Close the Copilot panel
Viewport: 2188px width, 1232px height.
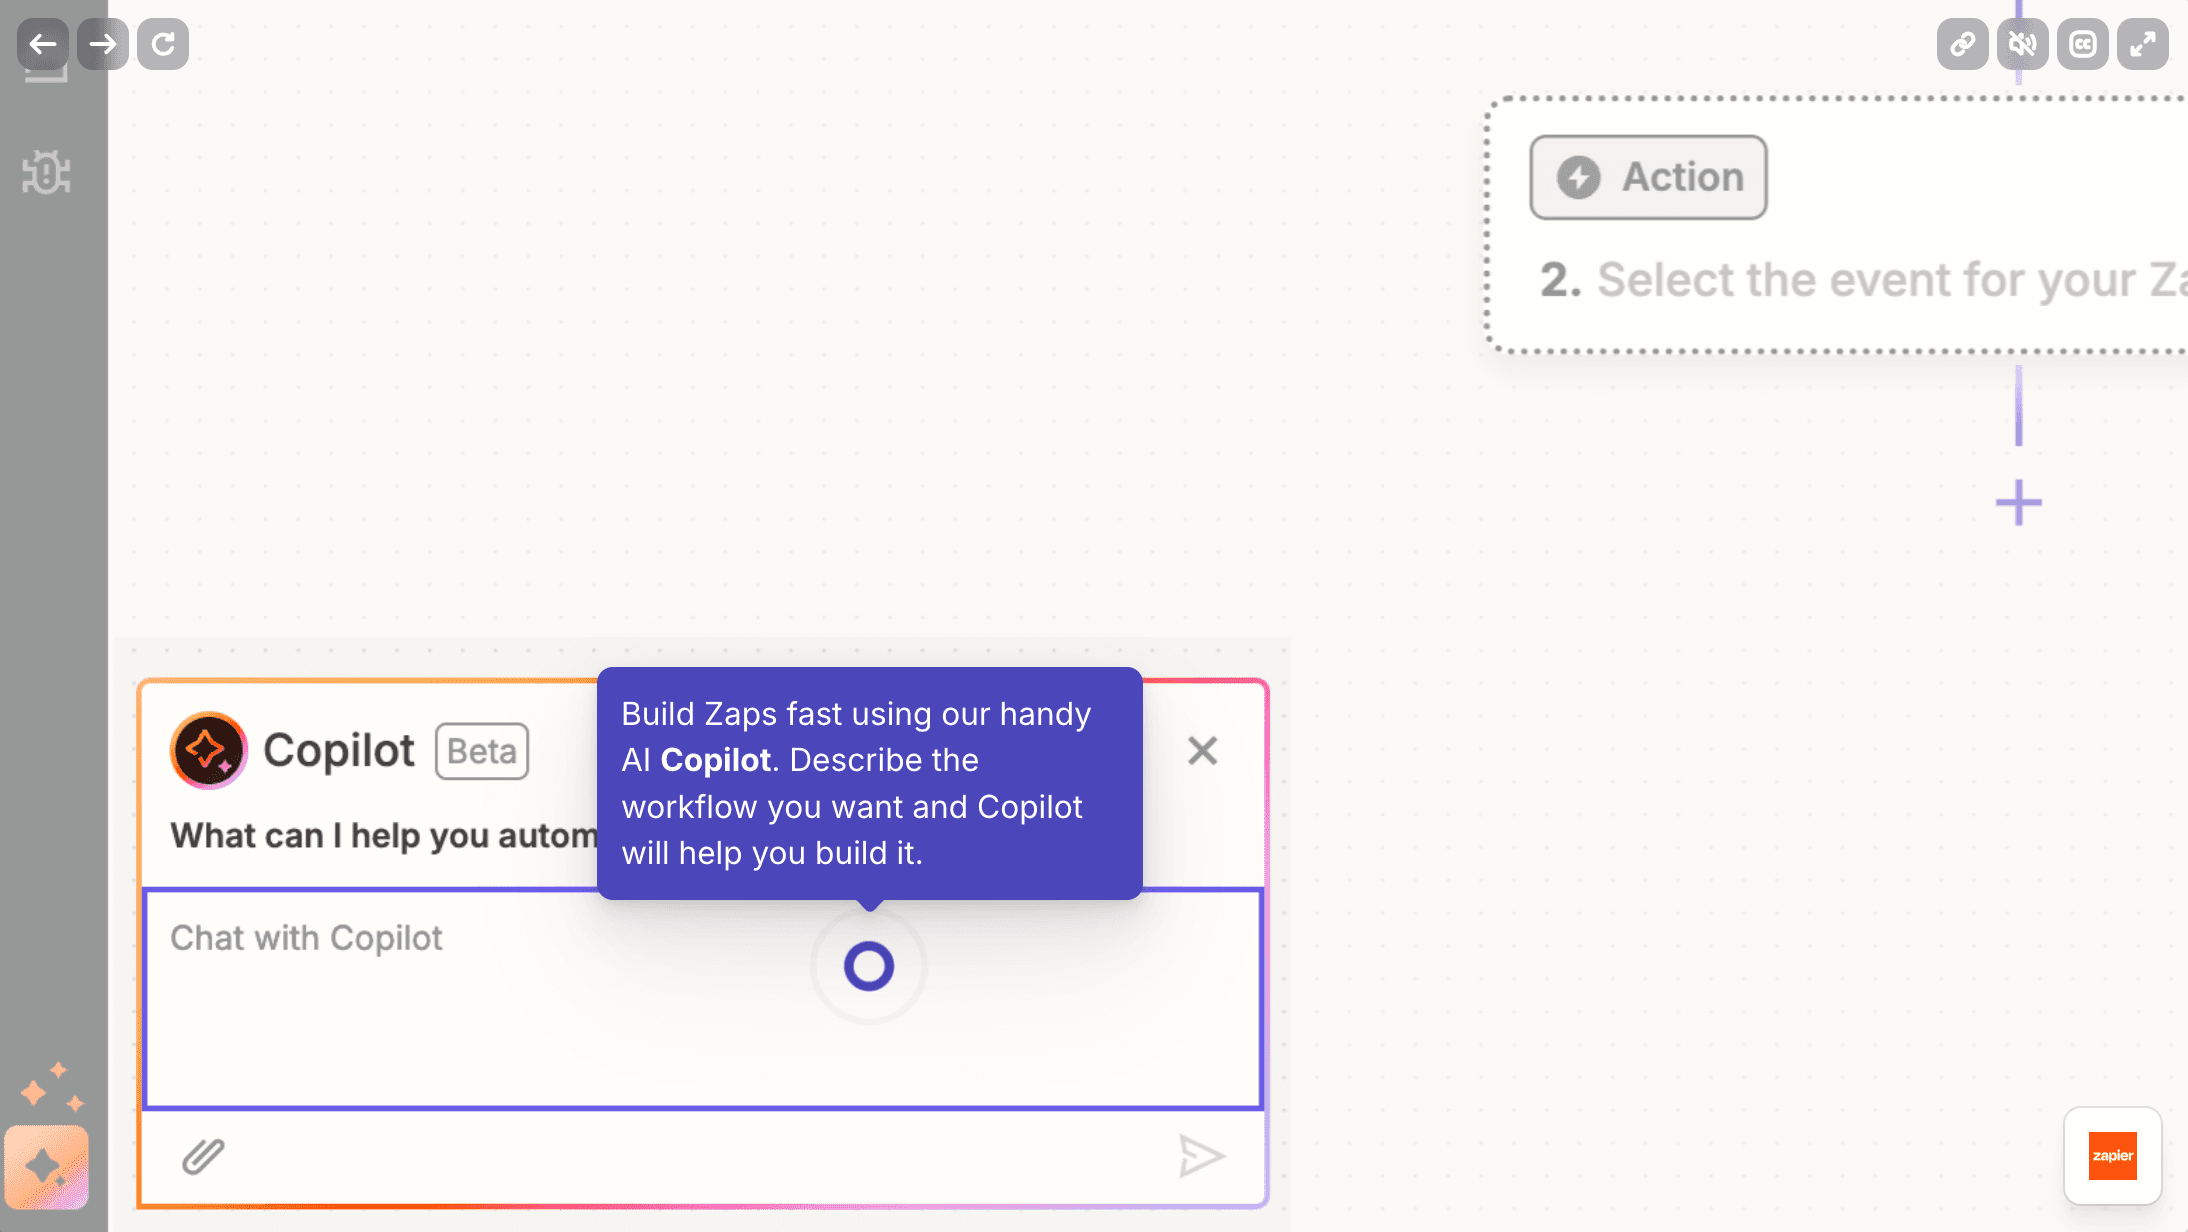tap(1202, 750)
